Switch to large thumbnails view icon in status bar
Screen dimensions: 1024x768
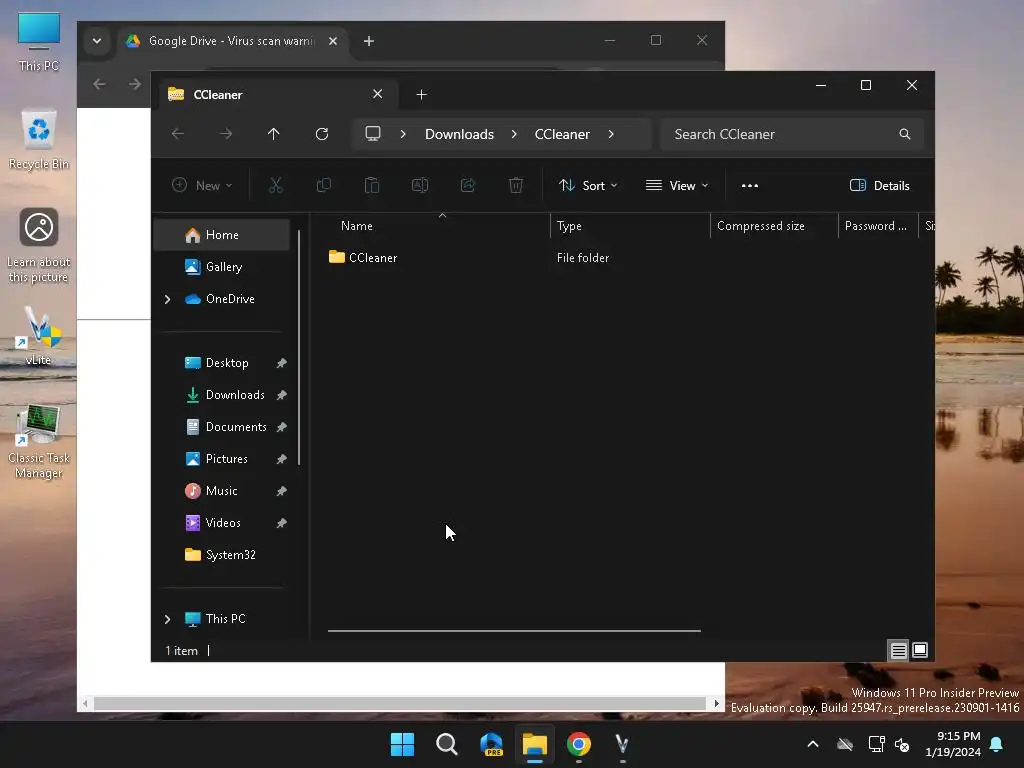pos(920,650)
